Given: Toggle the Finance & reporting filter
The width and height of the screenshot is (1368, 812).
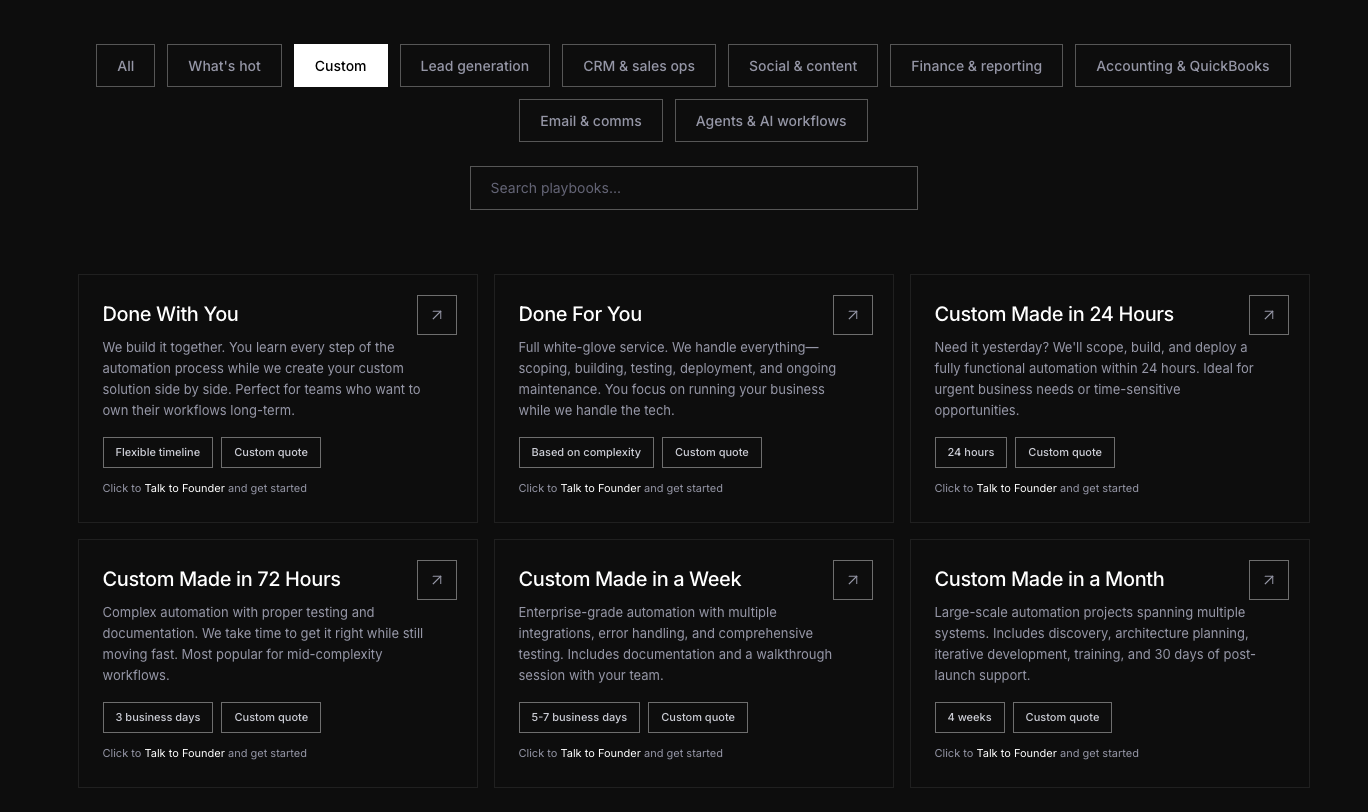Looking at the screenshot, I should point(976,65).
